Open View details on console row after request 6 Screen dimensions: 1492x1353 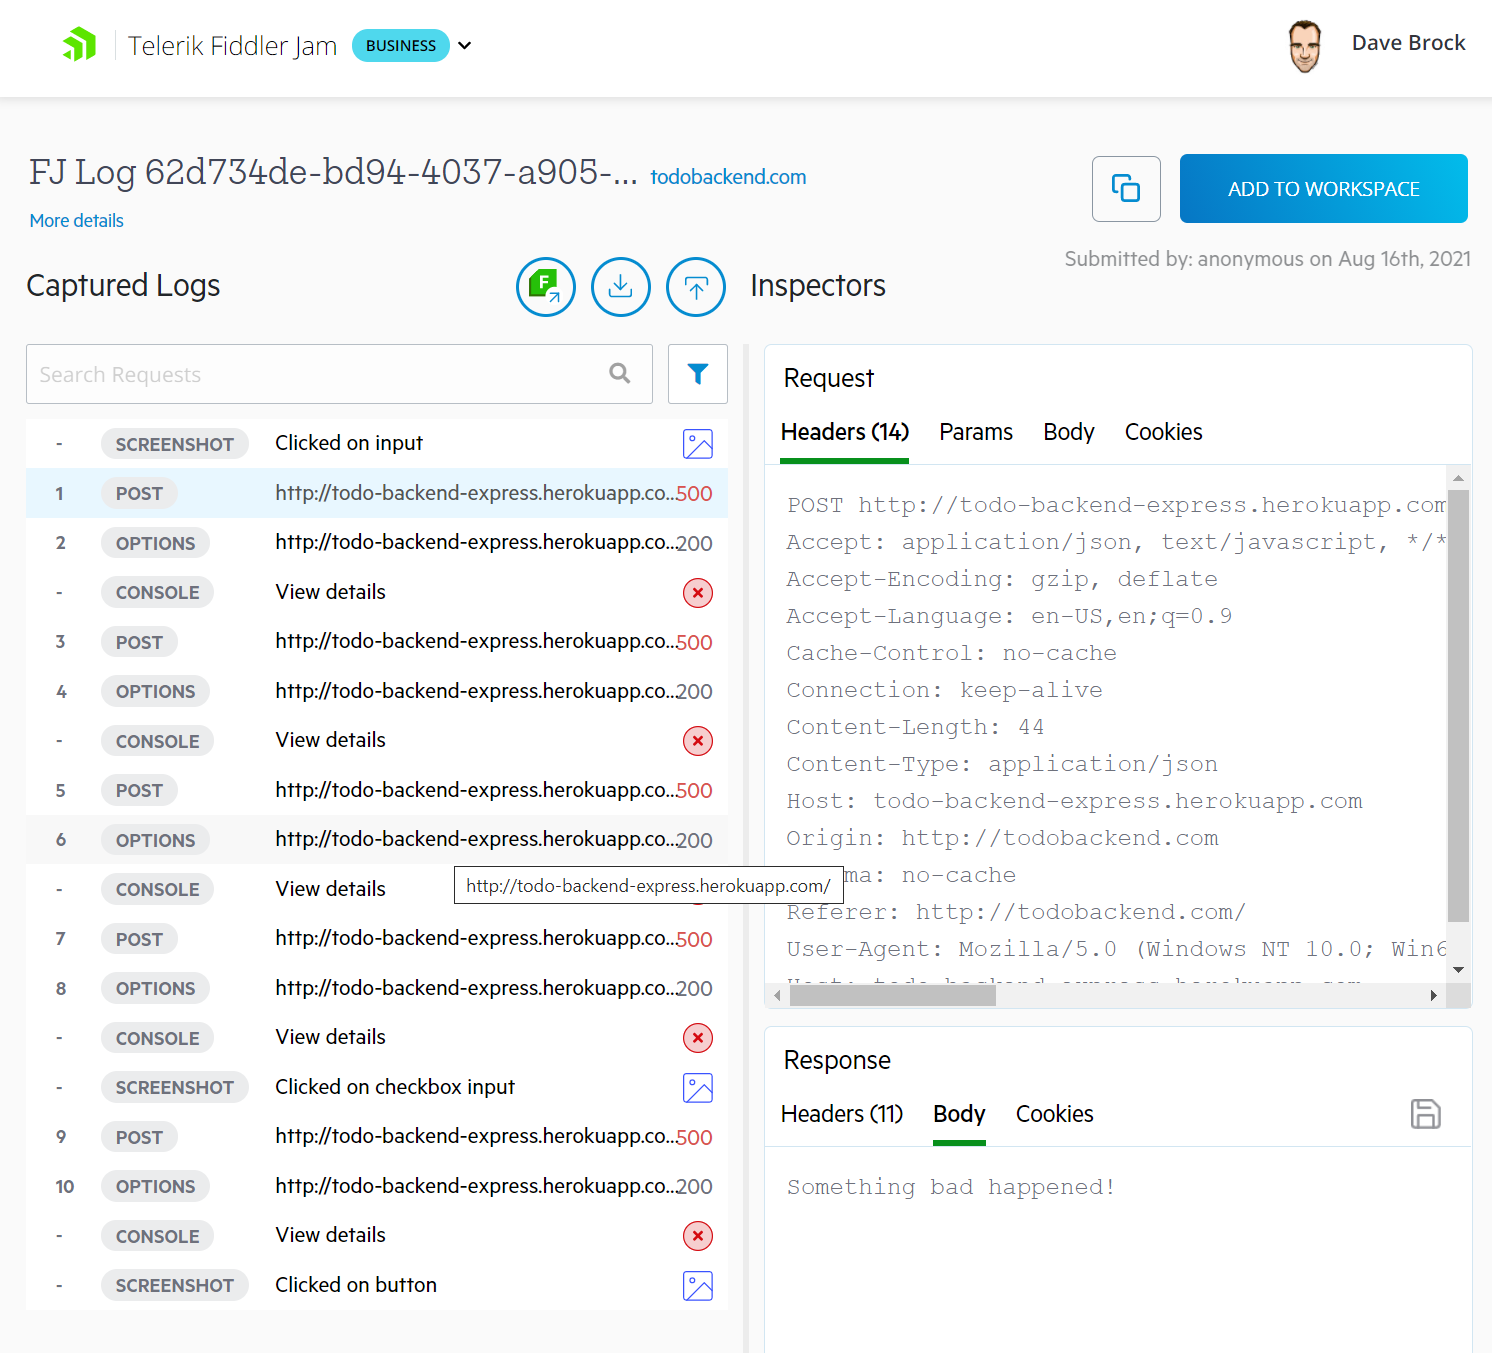coord(331,889)
